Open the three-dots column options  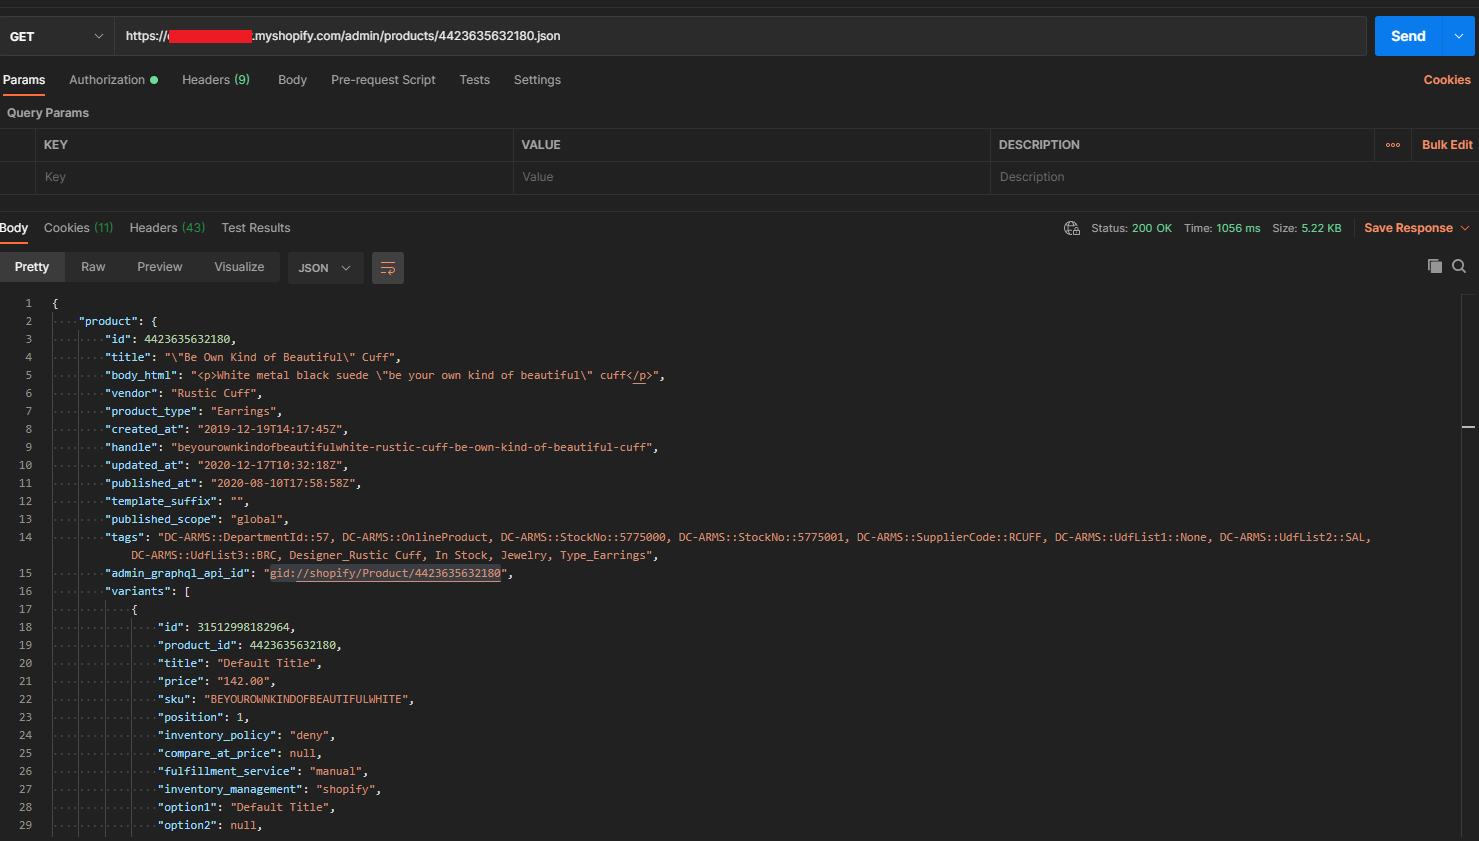[x=1392, y=145]
